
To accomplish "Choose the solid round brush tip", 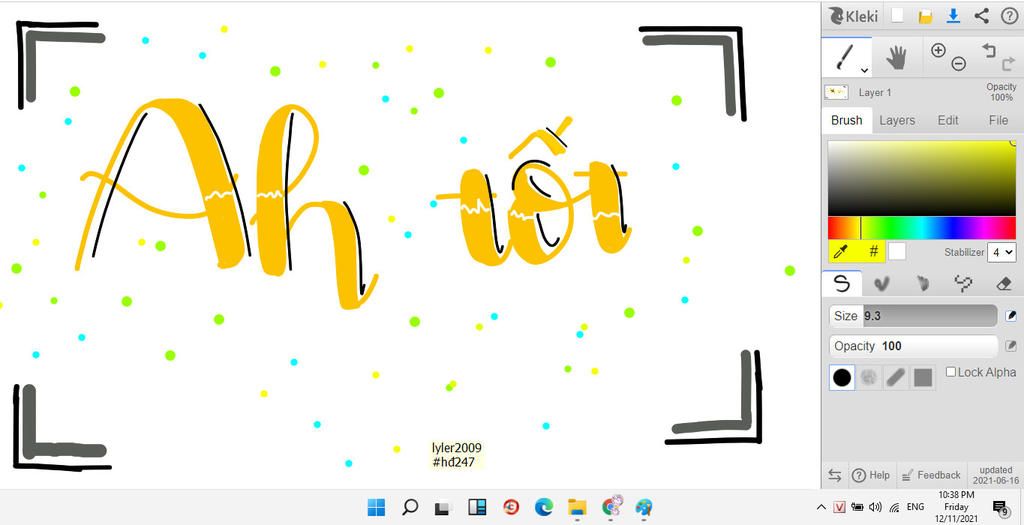I will tap(842, 377).
